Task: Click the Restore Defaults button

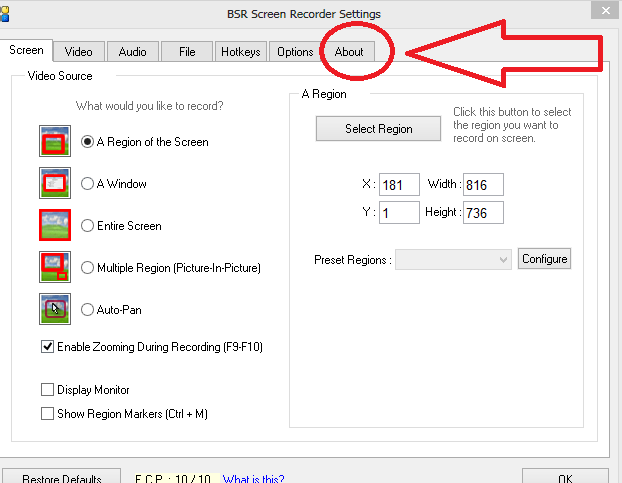Action: coord(61,476)
